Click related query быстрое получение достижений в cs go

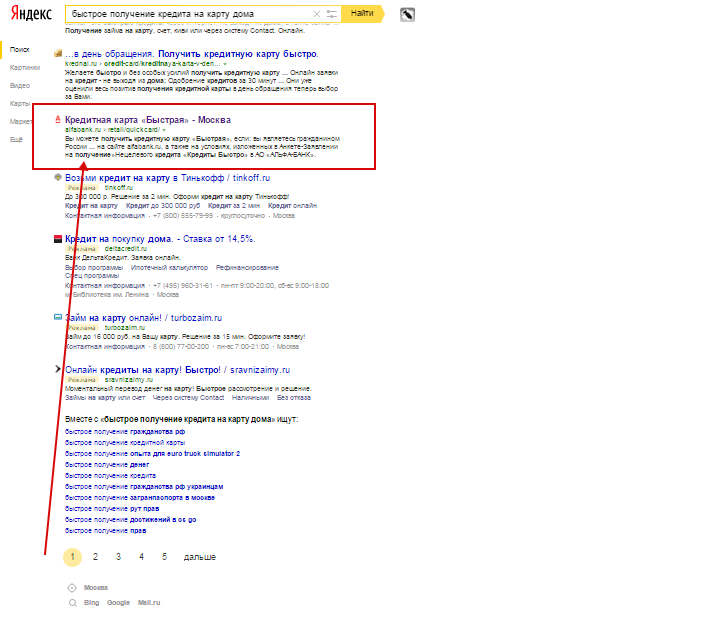pos(131,520)
